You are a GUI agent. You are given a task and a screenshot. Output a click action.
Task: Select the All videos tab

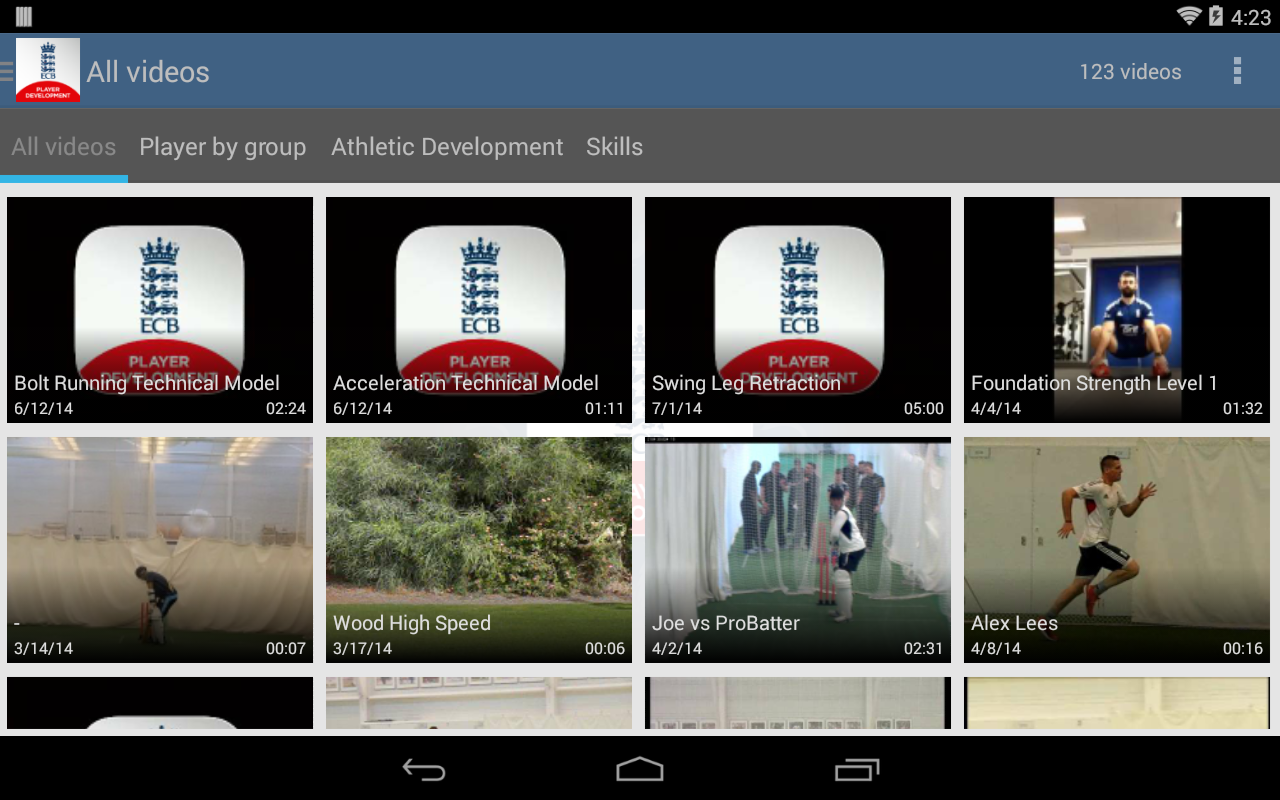[x=64, y=147]
